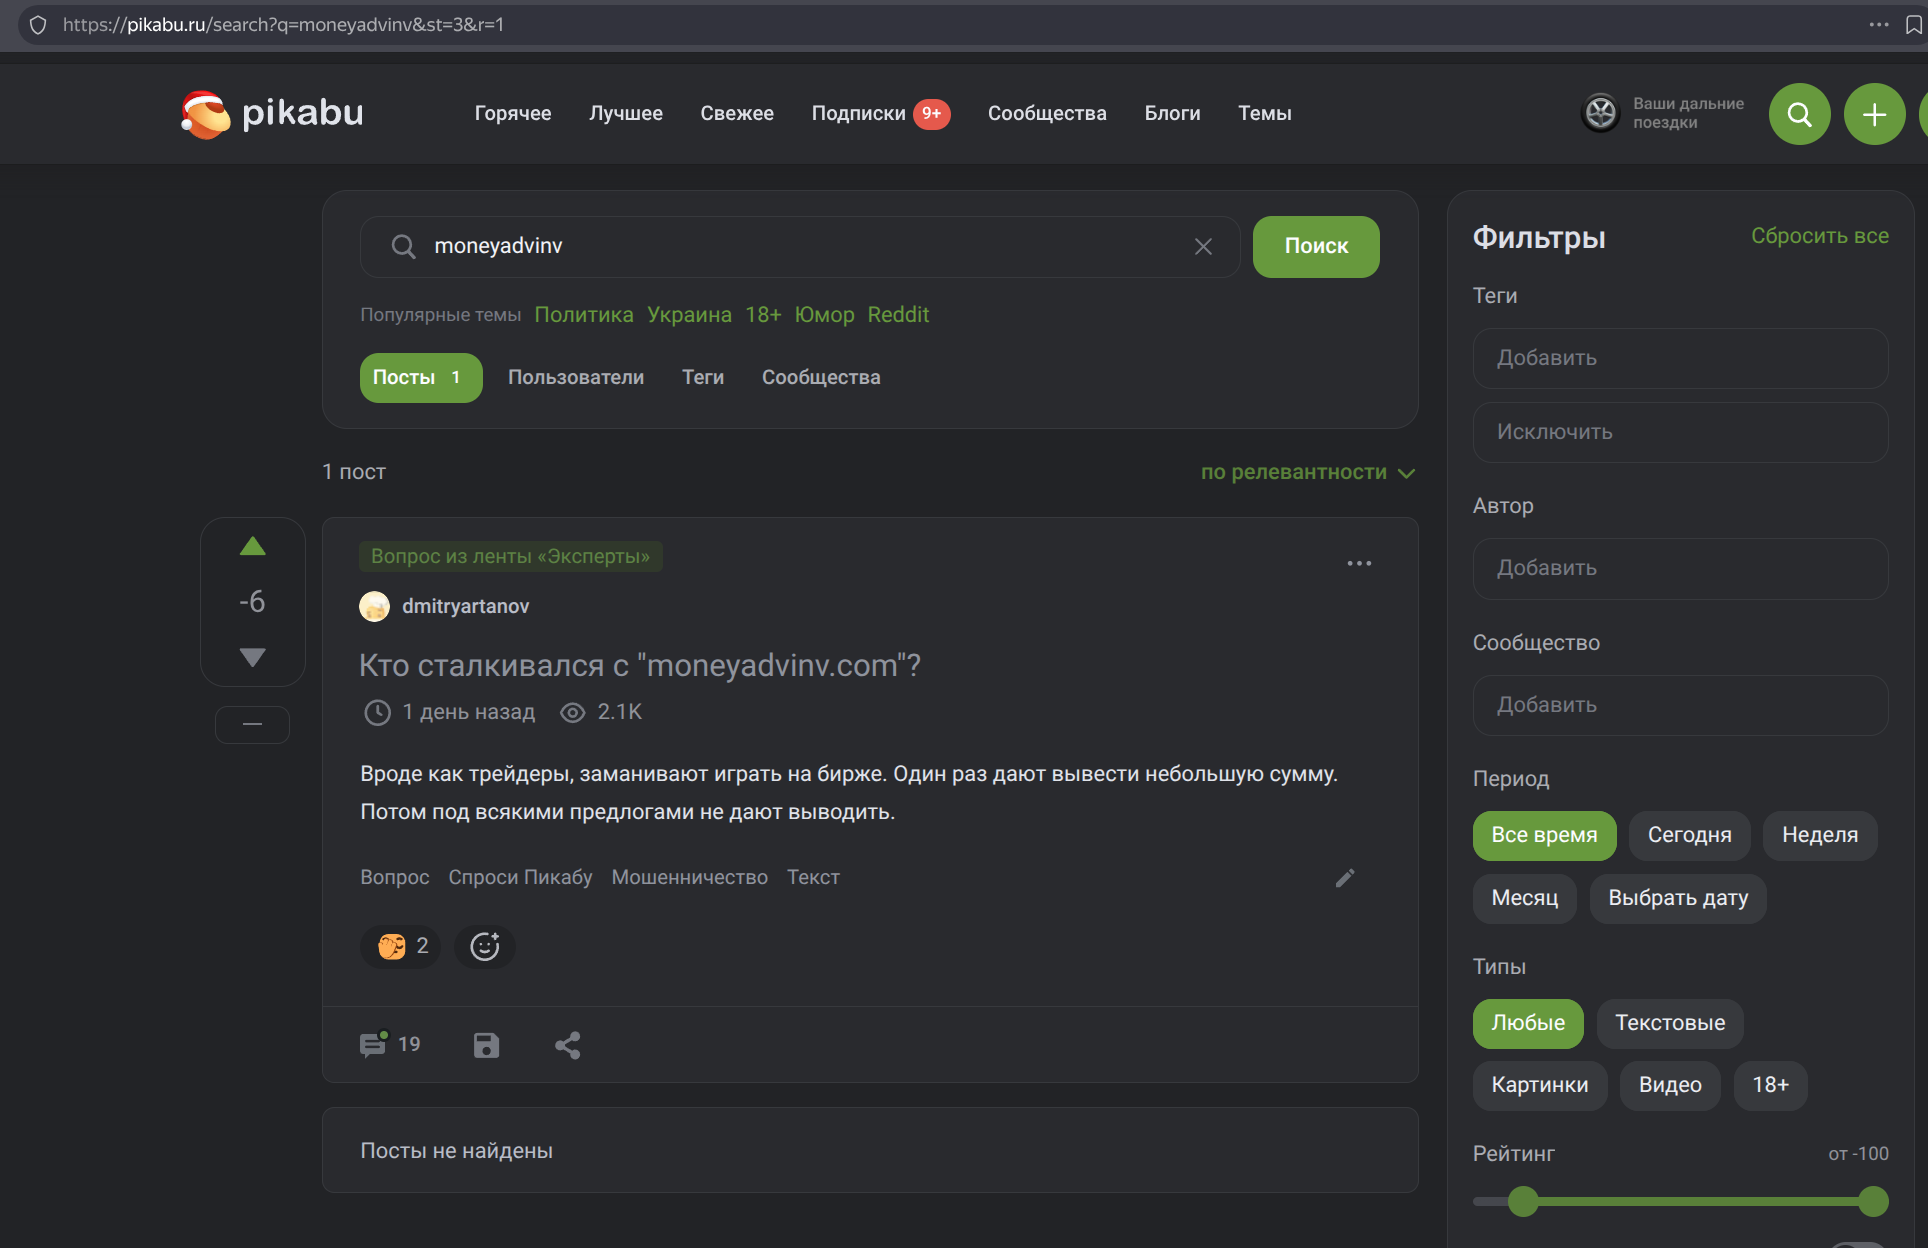1928x1248 pixels.
Task: Open the browser three-dot page menu
Action: point(1879,25)
